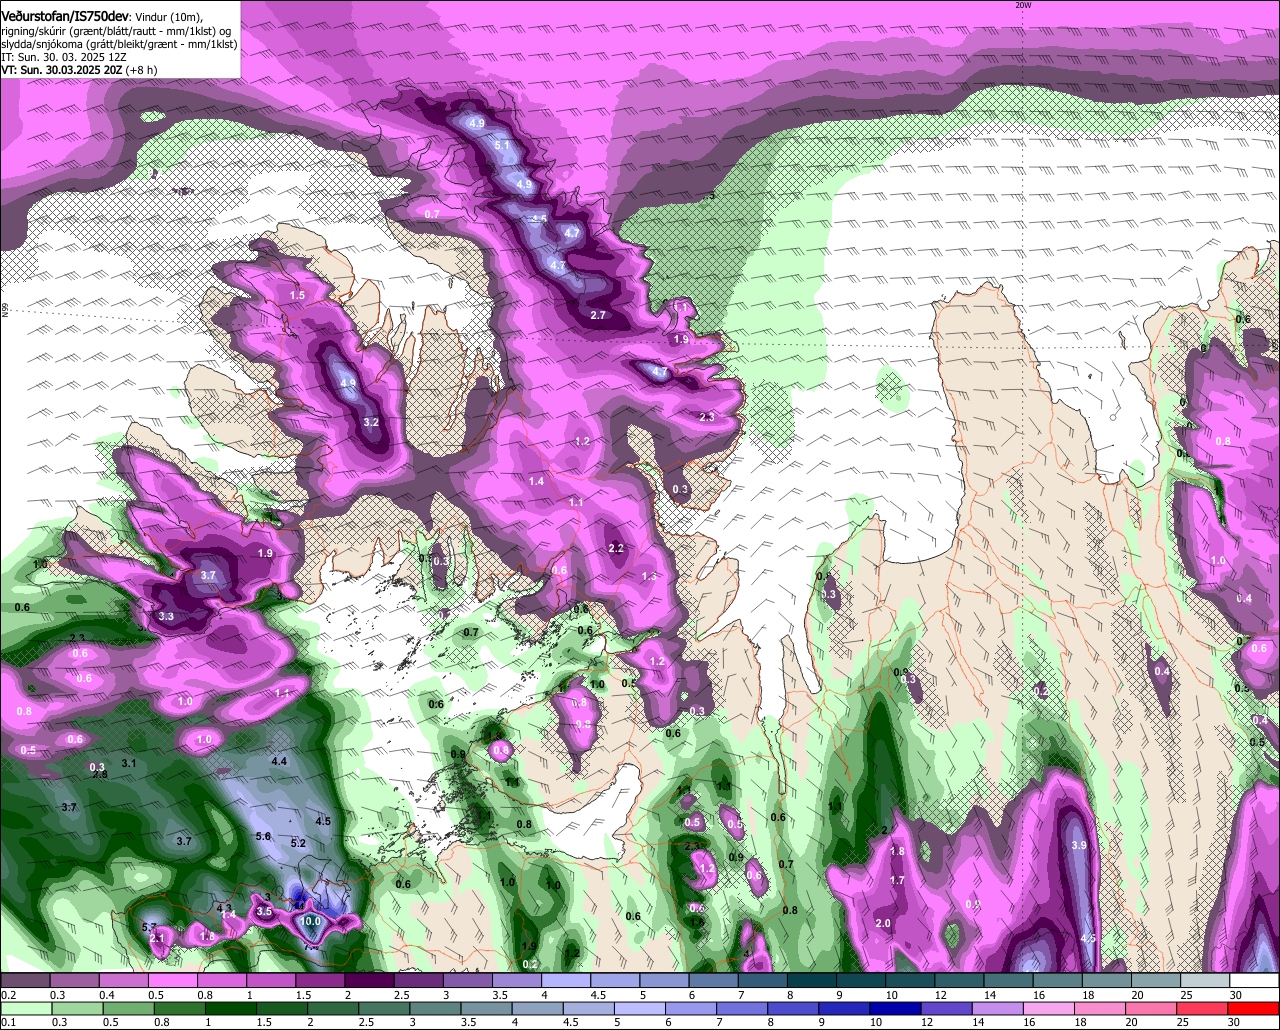Viewport: 1280px width, 1030px height.
Task: Click the 5.1 snowfall value
Action: pos(502,146)
